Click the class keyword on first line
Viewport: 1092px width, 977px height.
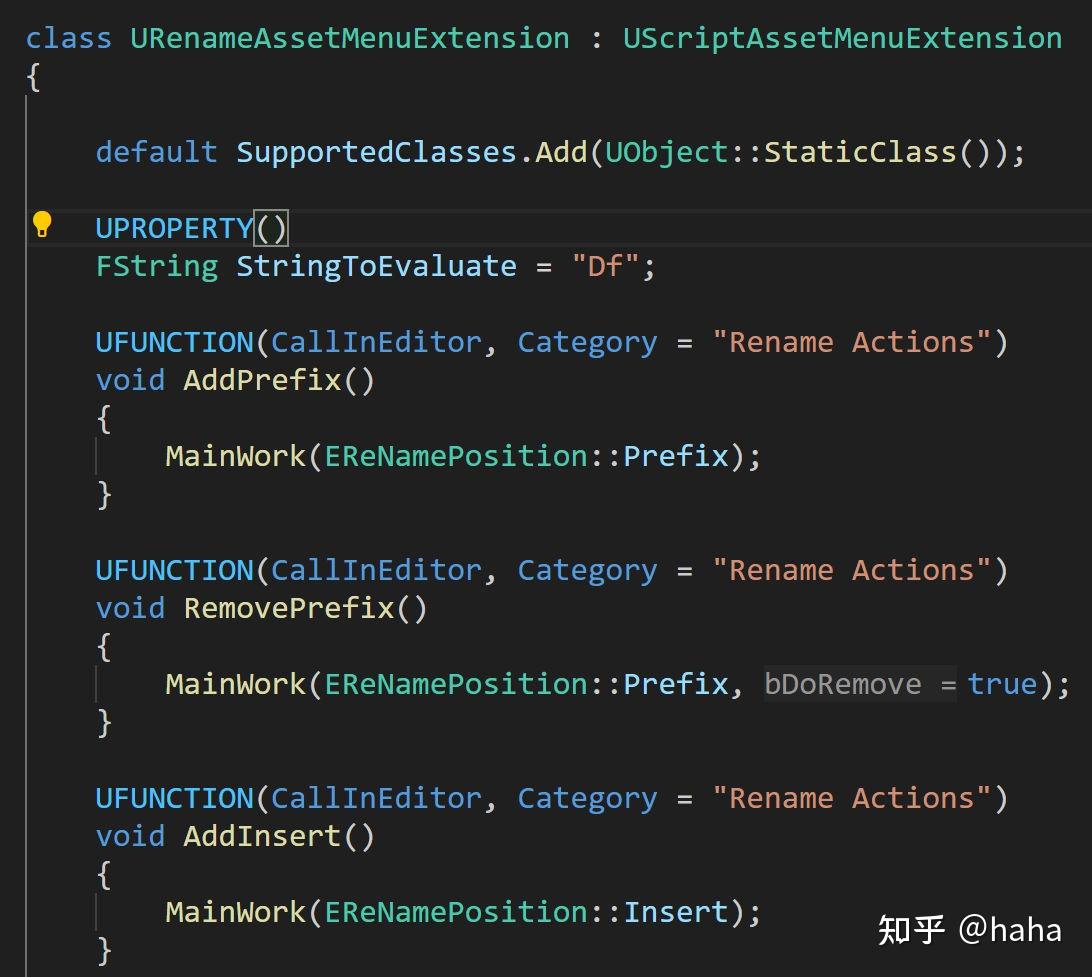pos(69,38)
